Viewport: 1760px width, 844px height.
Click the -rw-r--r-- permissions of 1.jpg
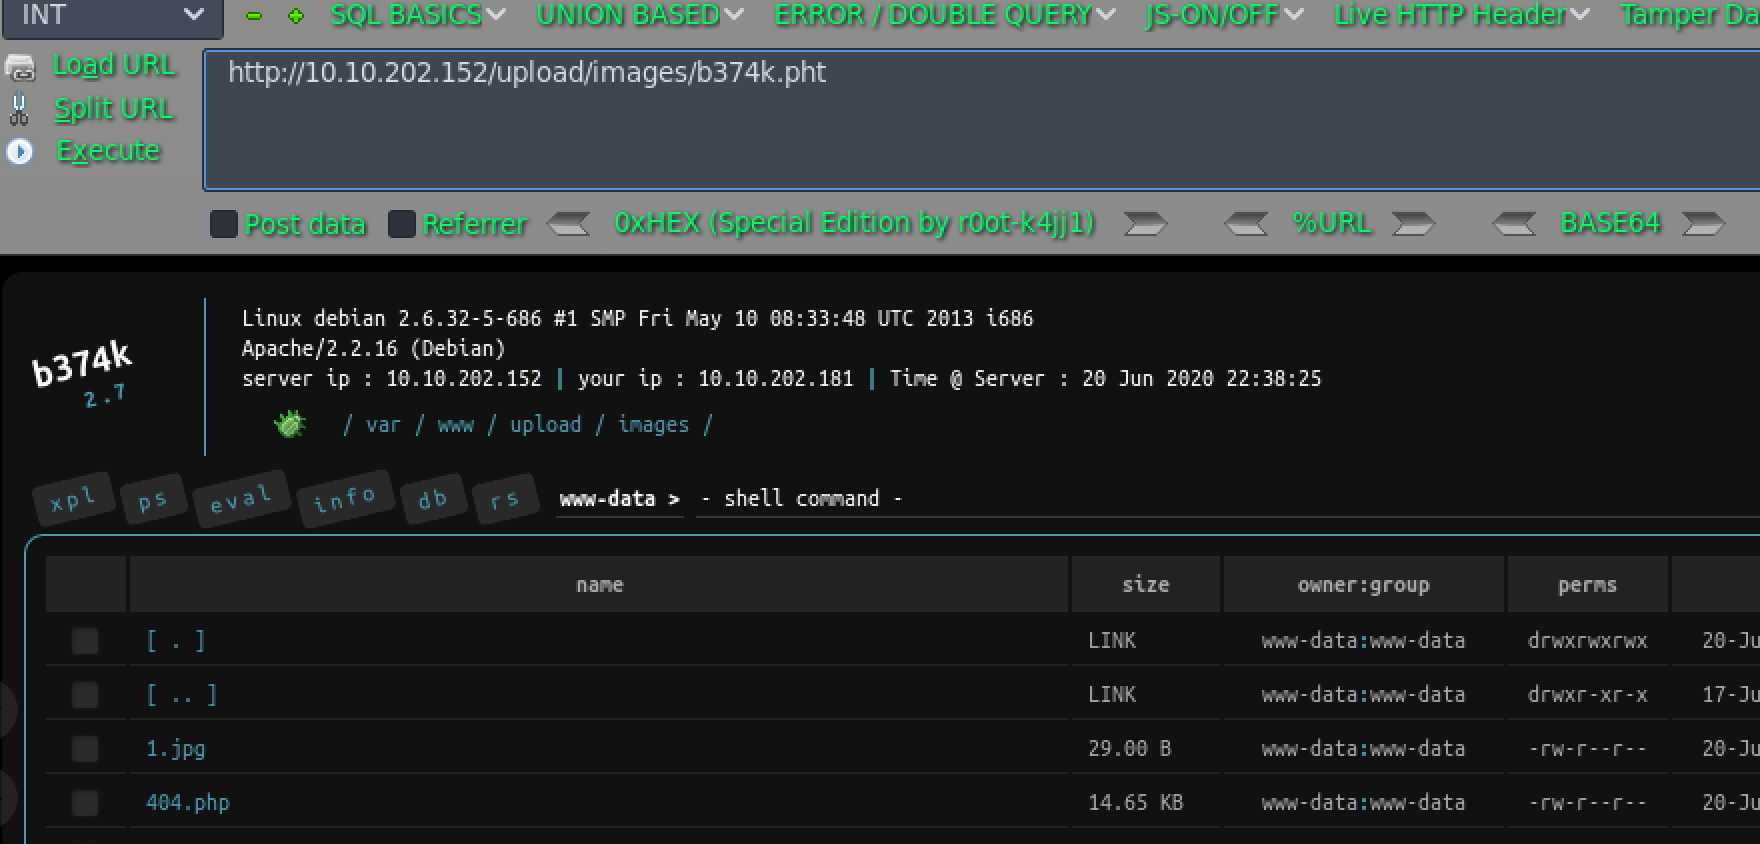pyautogui.click(x=1587, y=748)
